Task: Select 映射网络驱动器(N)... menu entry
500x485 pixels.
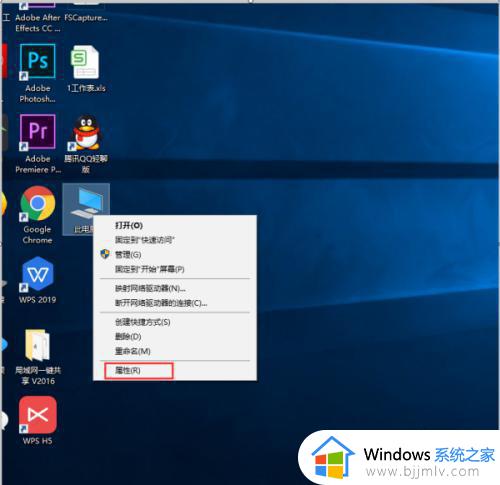Action: click(x=150, y=288)
